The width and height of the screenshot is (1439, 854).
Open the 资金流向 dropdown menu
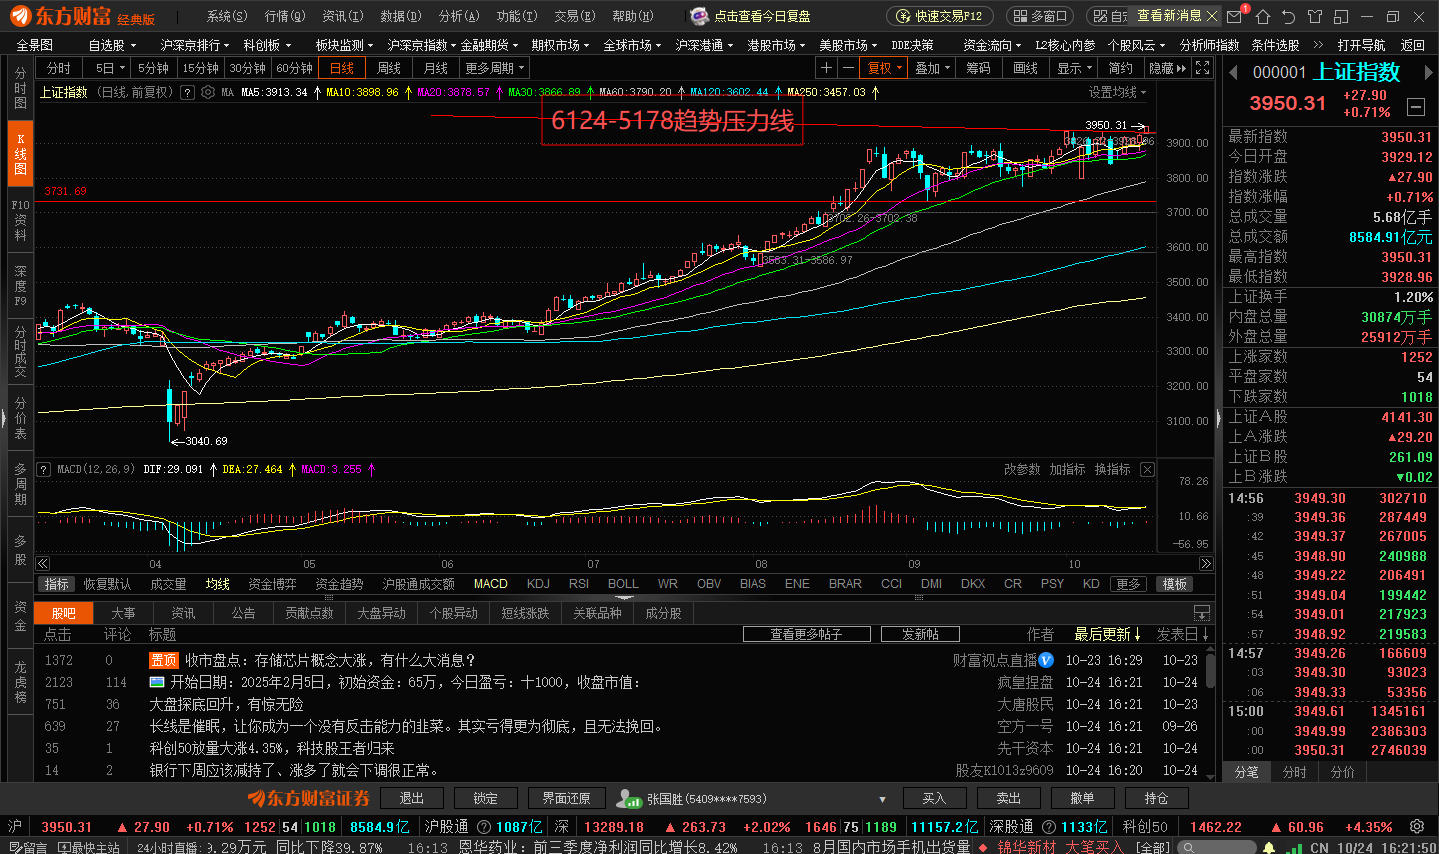pyautogui.click(x=992, y=45)
